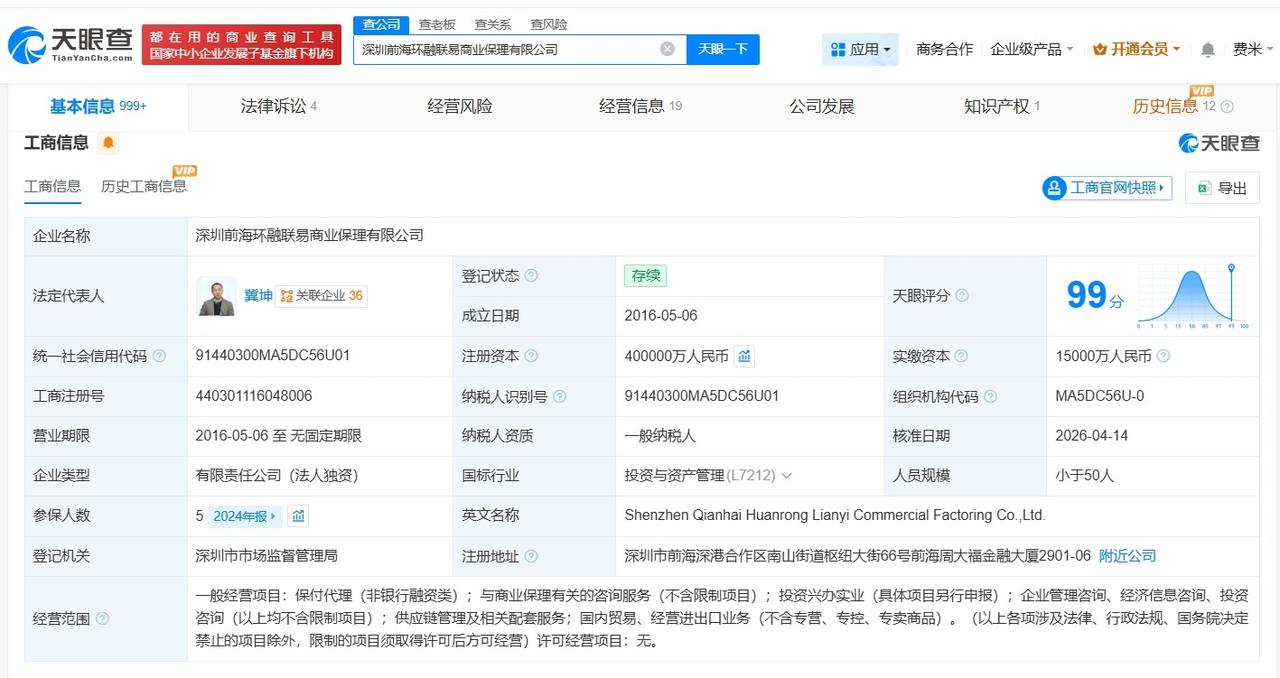The image size is (1280, 678).
Task: Open the 天眼评分 distribution chart
Action: [1193, 296]
